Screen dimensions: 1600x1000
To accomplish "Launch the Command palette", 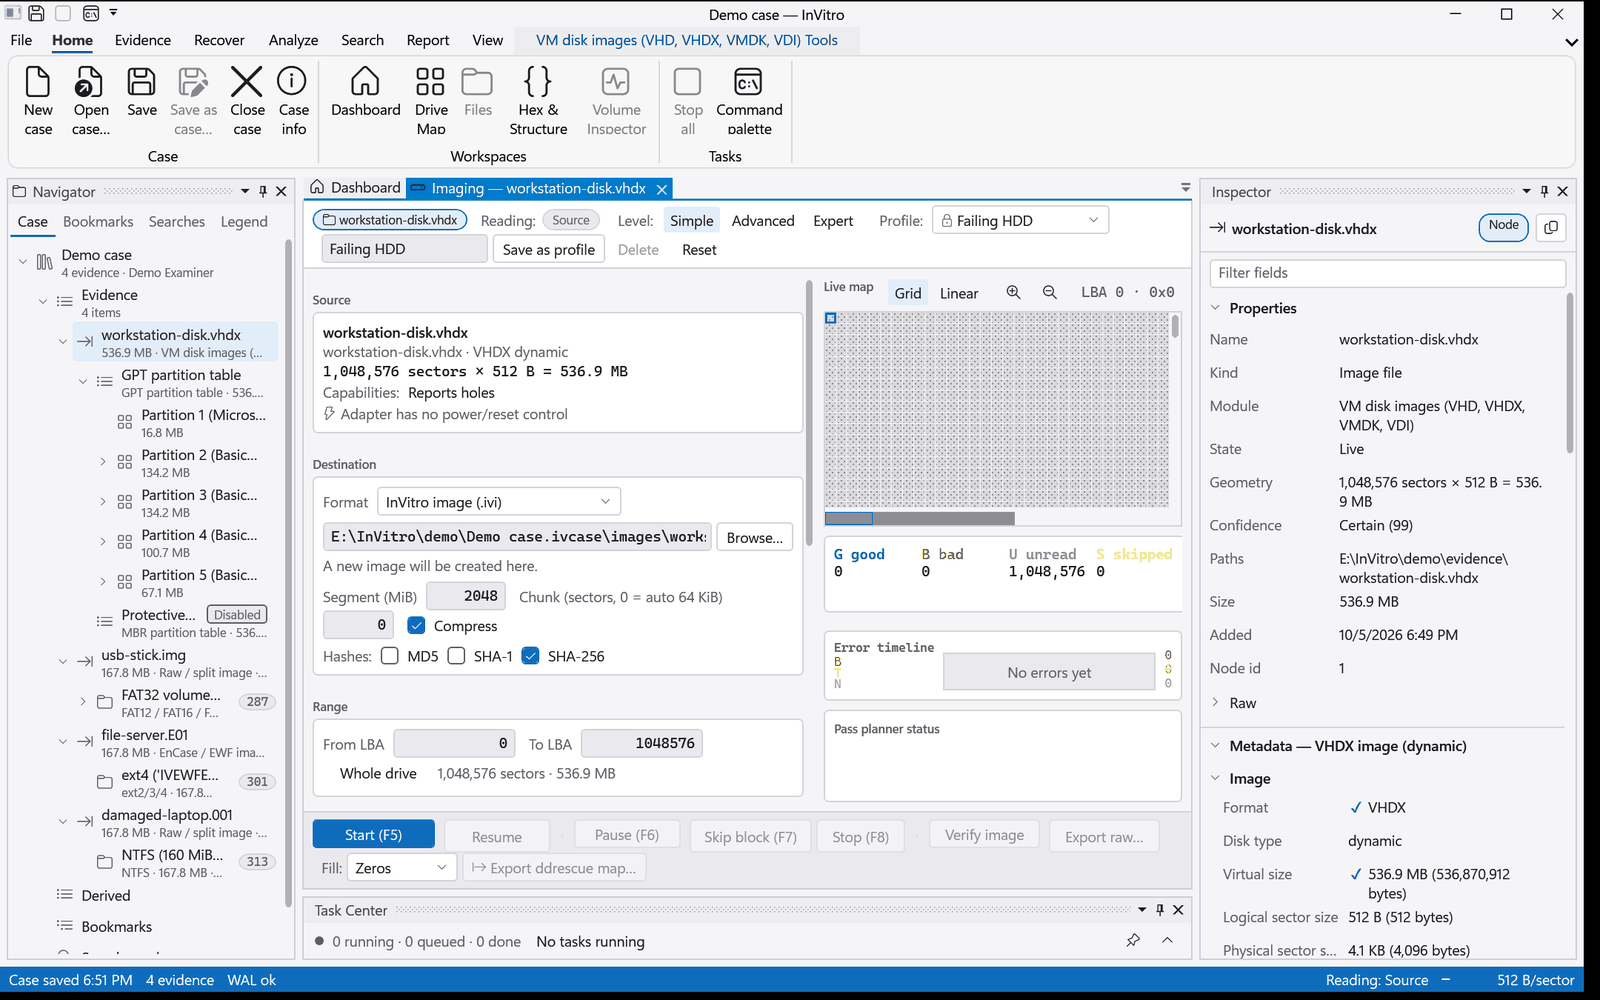I will pyautogui.click(x=749, y=100).
